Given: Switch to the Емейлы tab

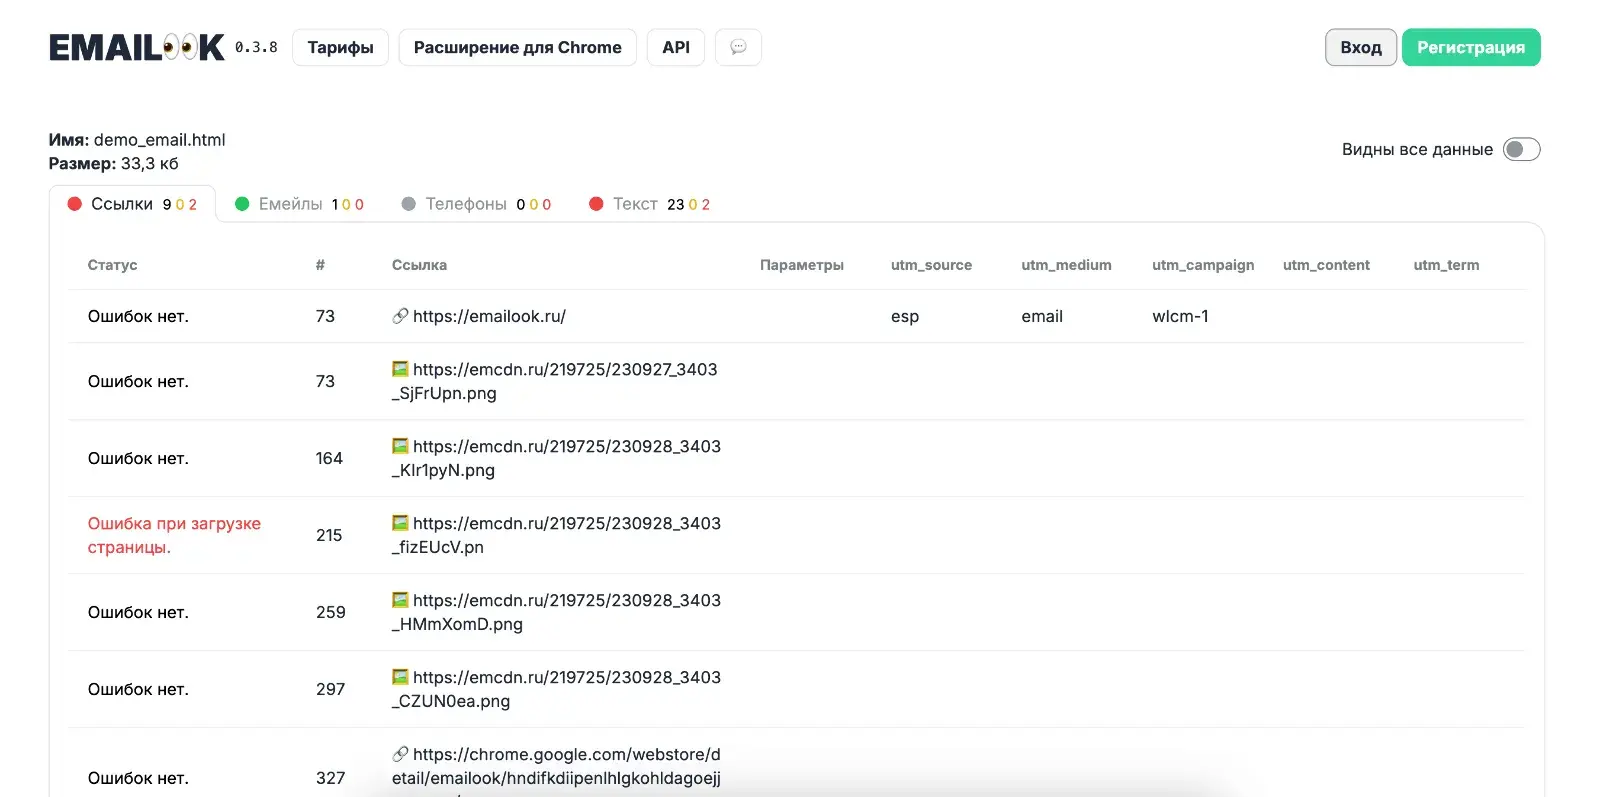Looking at the screenshot, I should [x=299, y=204].
